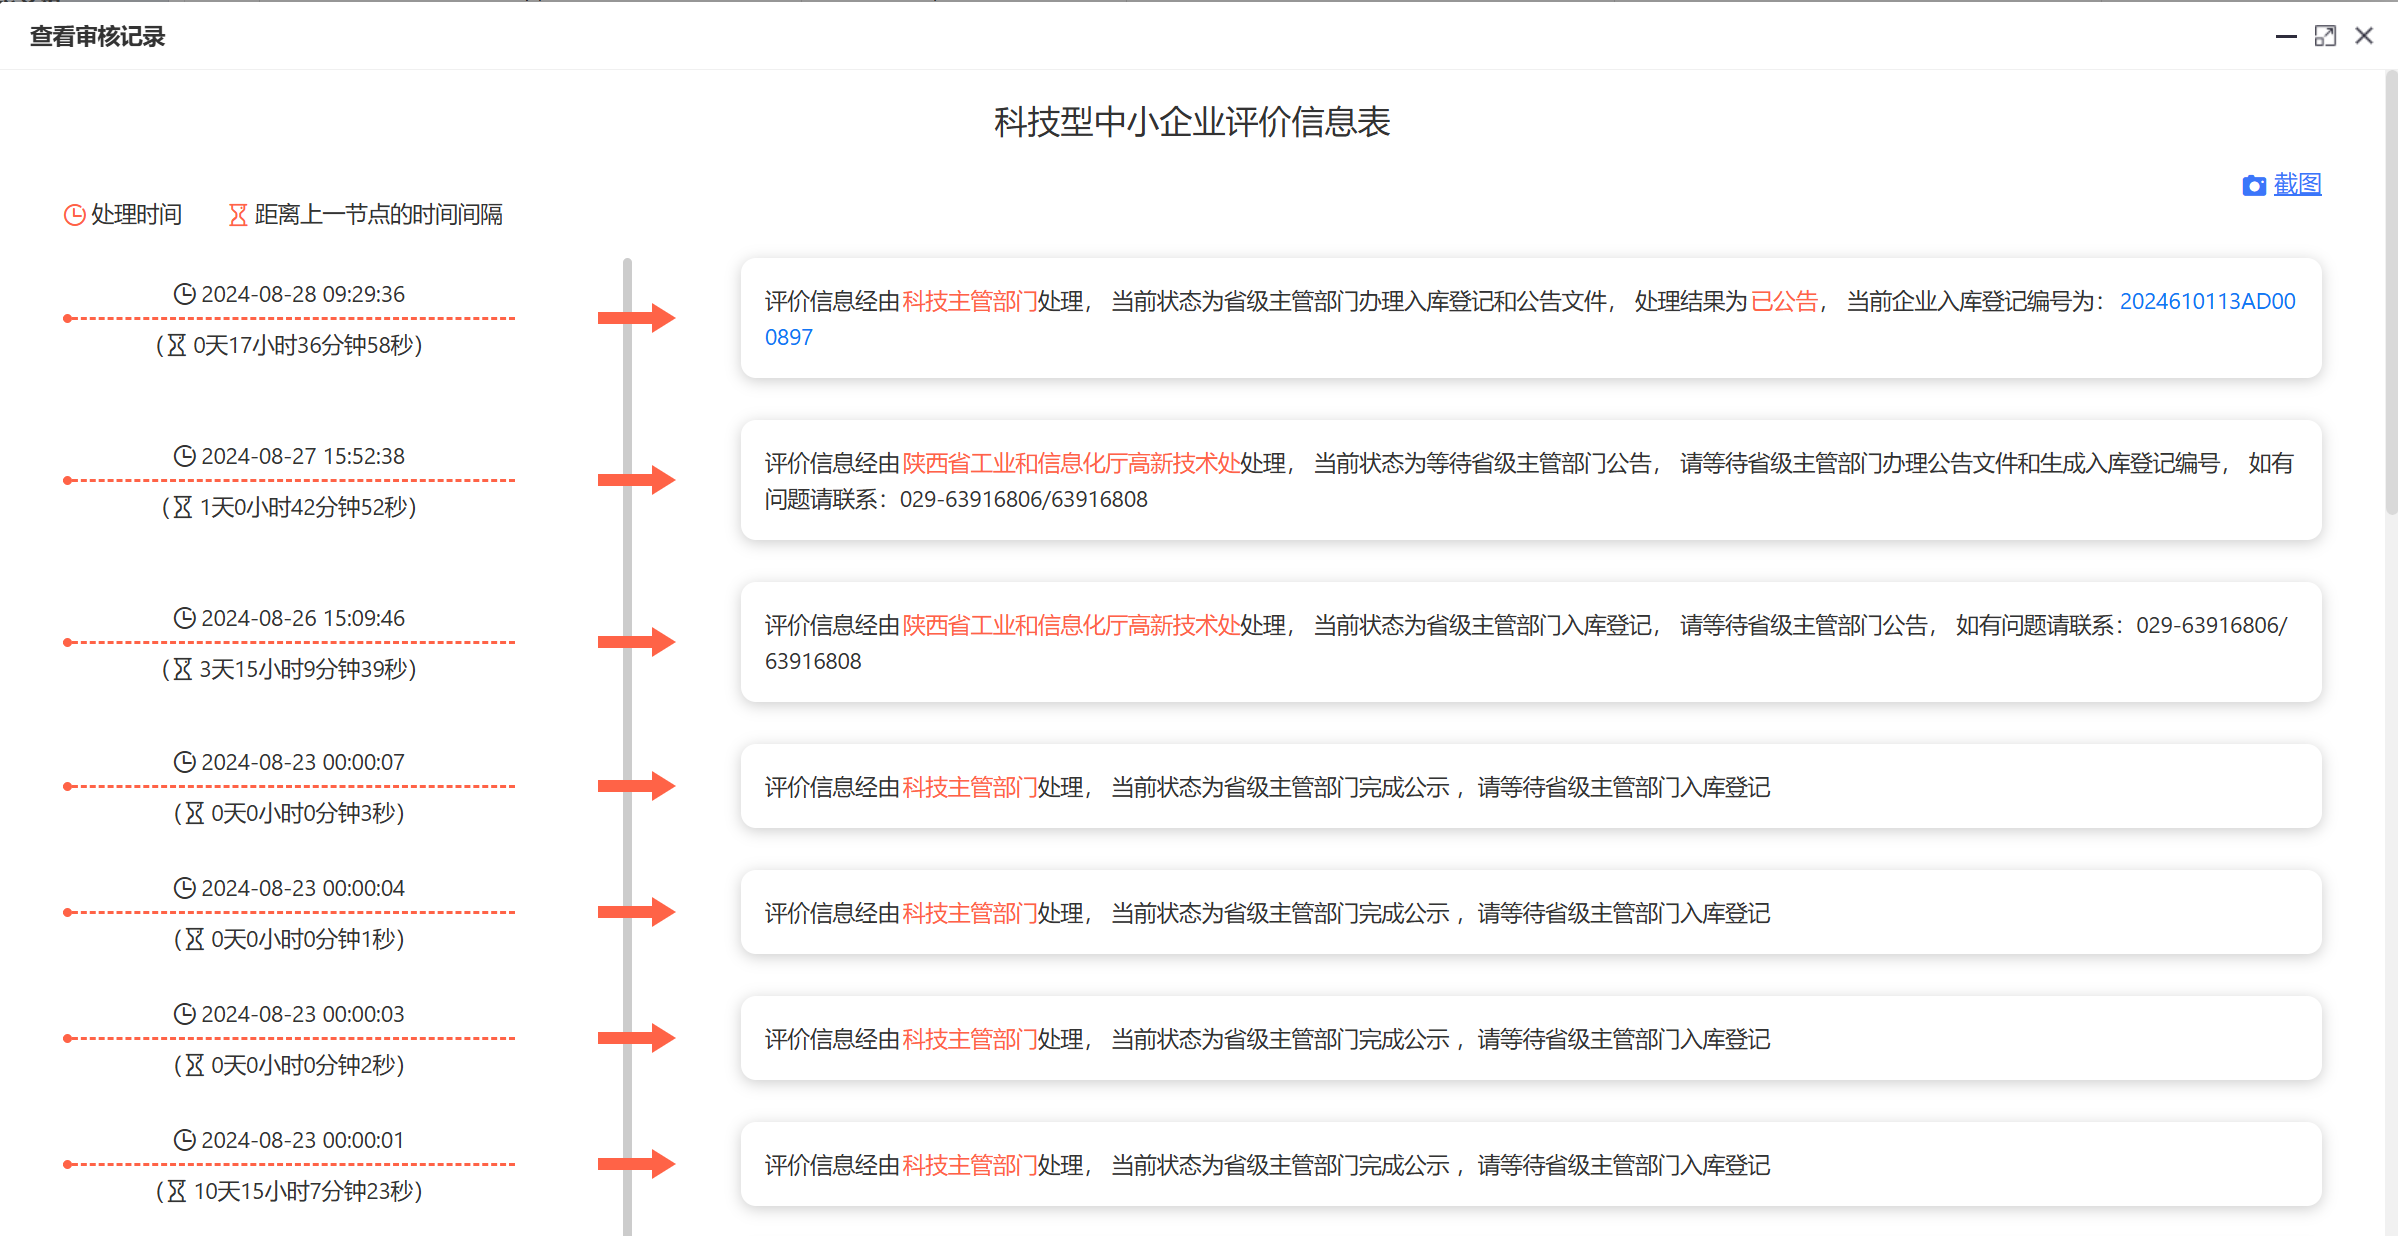Click the clock icon beside 处理时间 legend
Screen dimensions: 2398x1236
(x=74, y=215)
